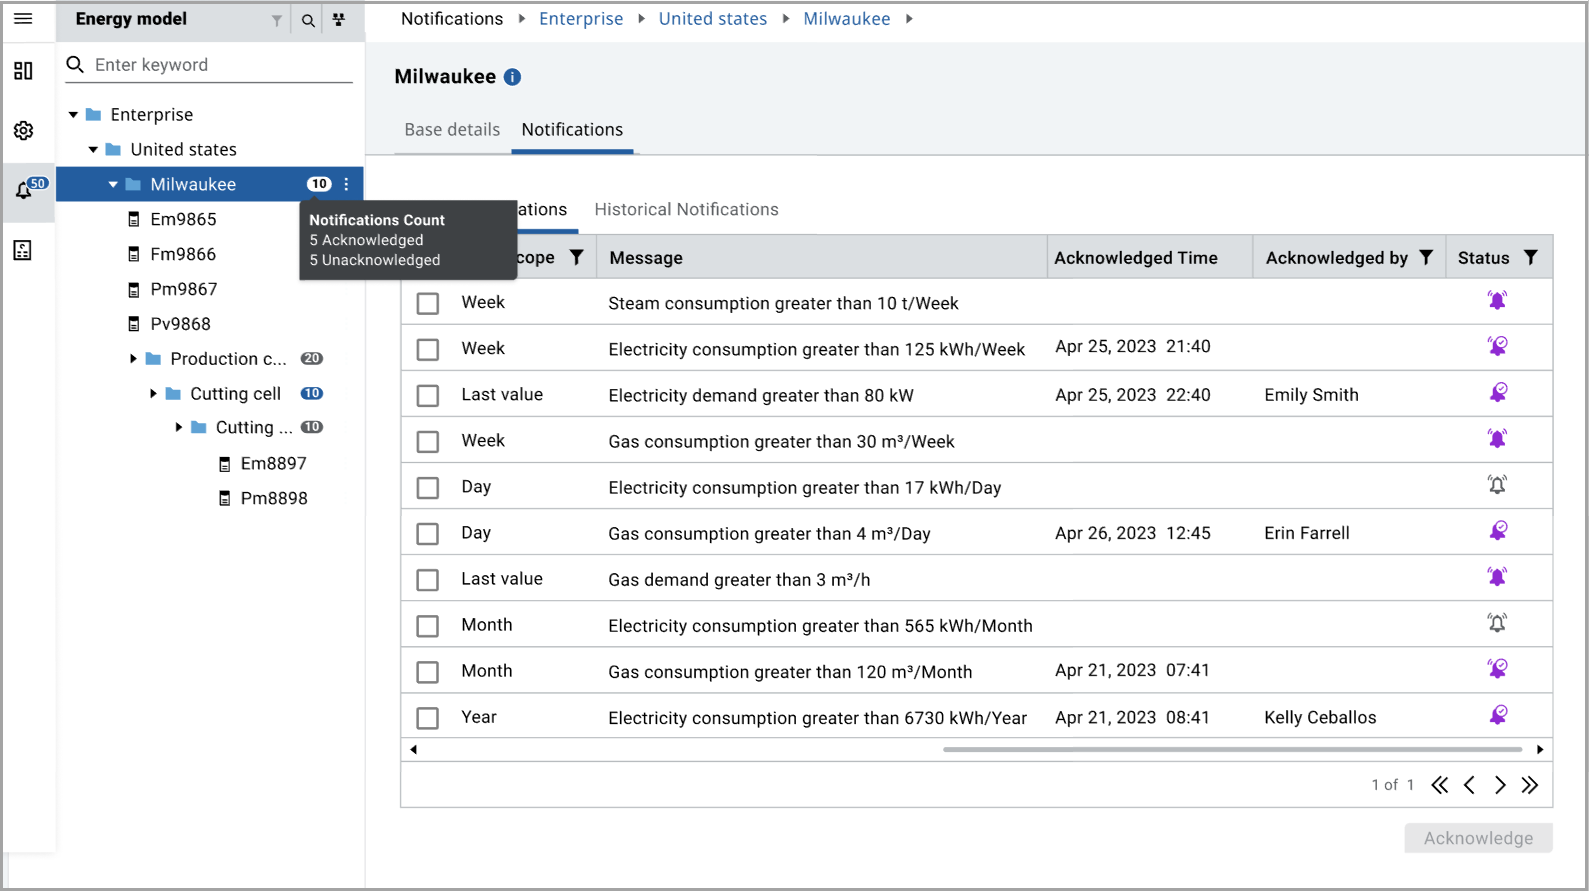The width and height of the screenshot is (1589, 891).
Task: Filter the Acknowledged by column
Action: click(1426, 258)
